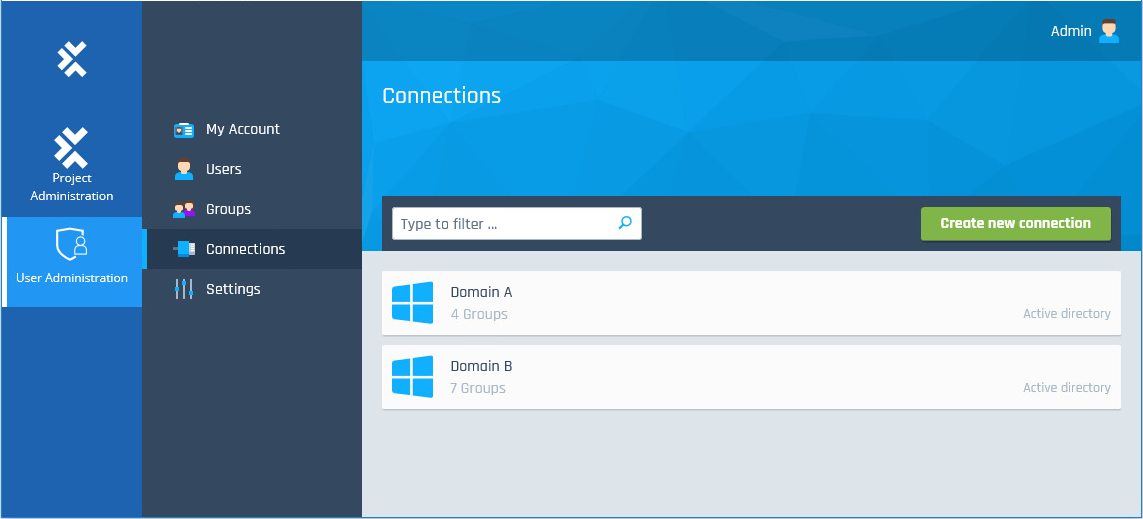Click the Groups people icon
The height and width of the screenshot is (519, 1143).
click(184, 209)
